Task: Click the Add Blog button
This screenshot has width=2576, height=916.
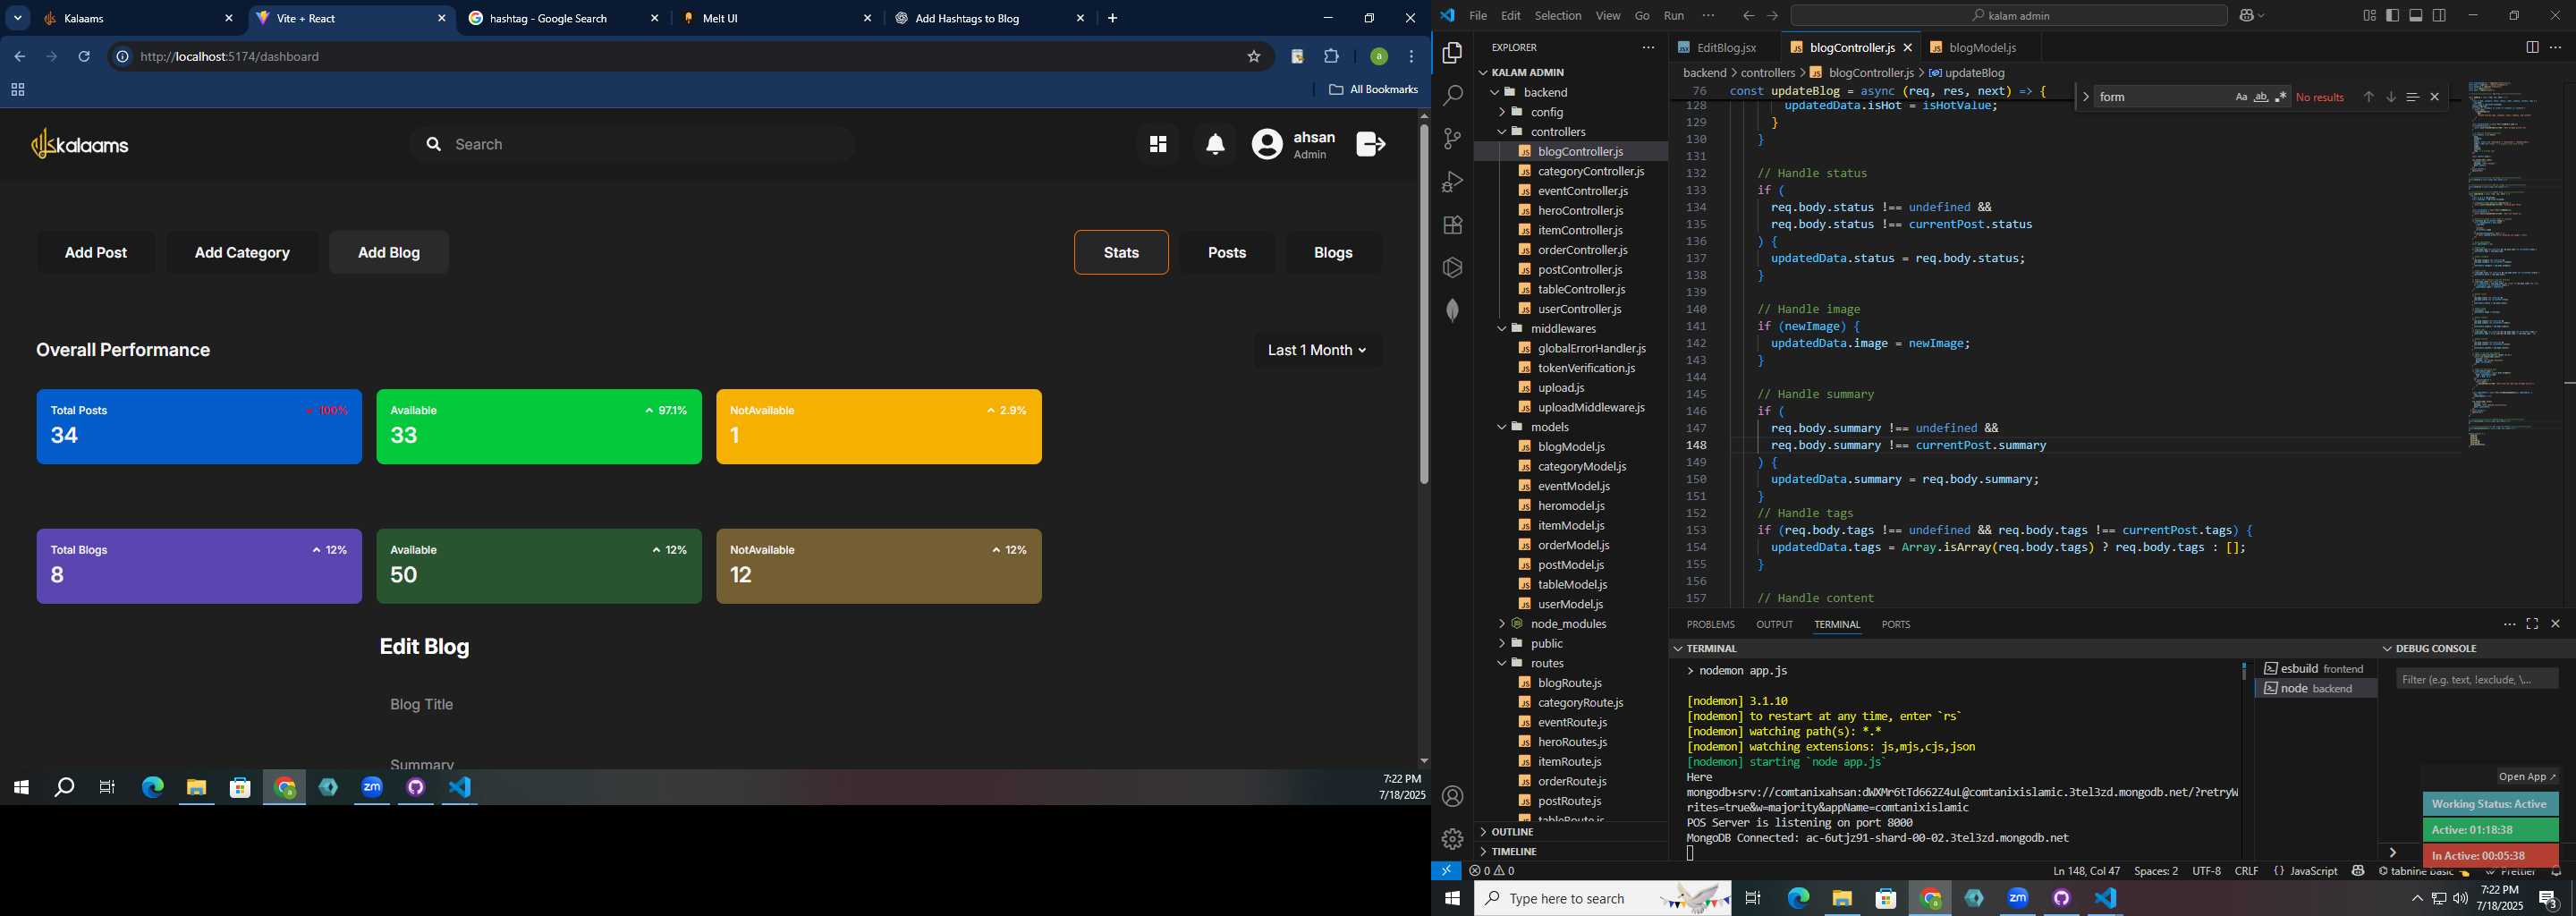Action: [389, 253]
